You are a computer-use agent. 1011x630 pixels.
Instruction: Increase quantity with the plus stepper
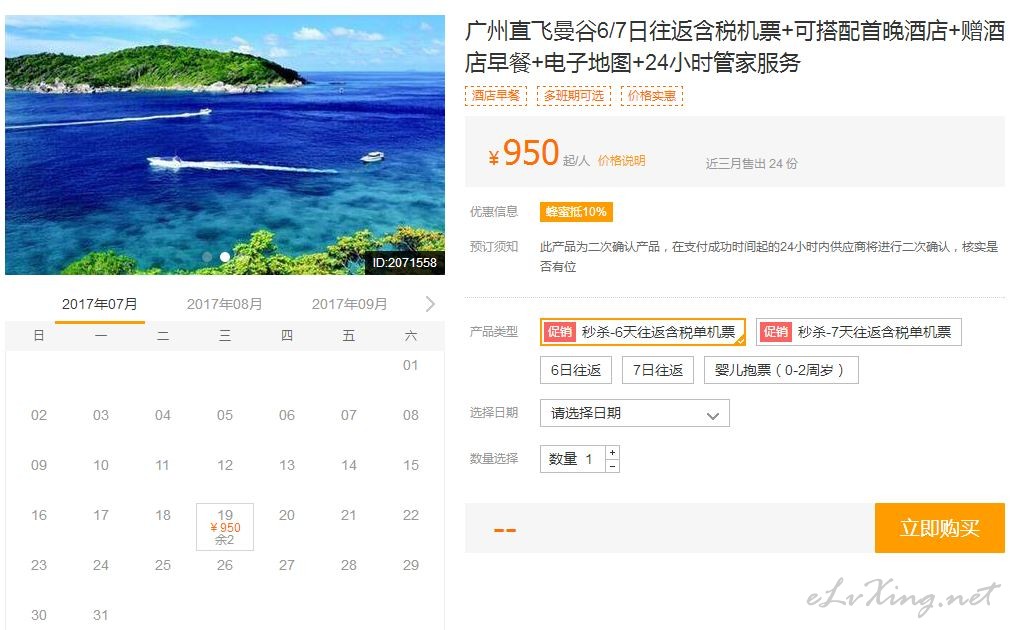(613, 452)
